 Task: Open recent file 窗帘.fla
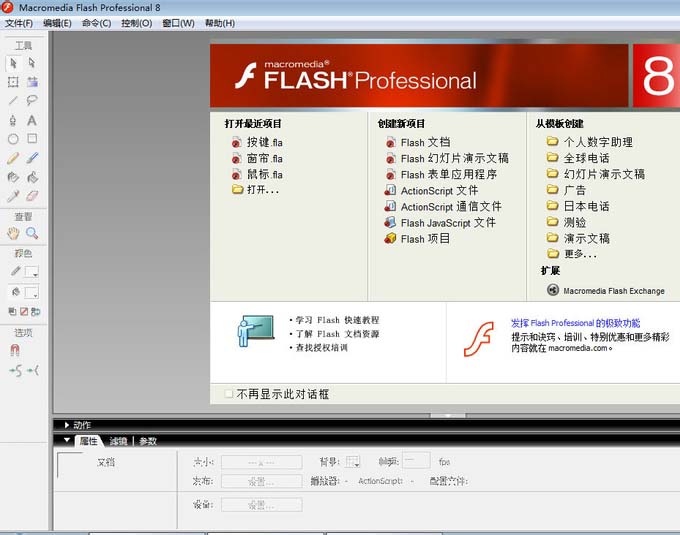257,159
